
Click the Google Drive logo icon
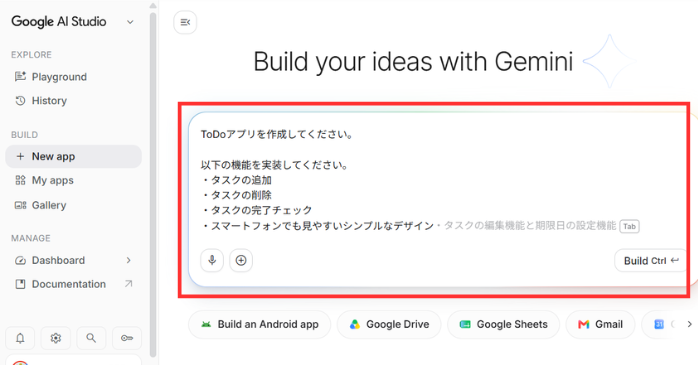click(355, 324)
